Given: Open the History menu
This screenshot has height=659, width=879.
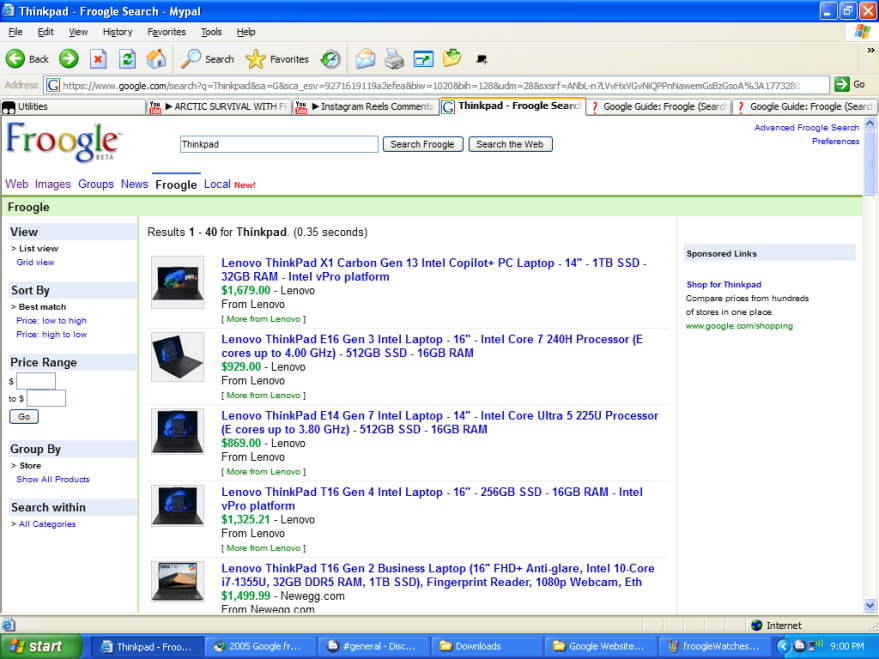Looking at the screenshot, I should pyautogui.click(x=117, y=32).
